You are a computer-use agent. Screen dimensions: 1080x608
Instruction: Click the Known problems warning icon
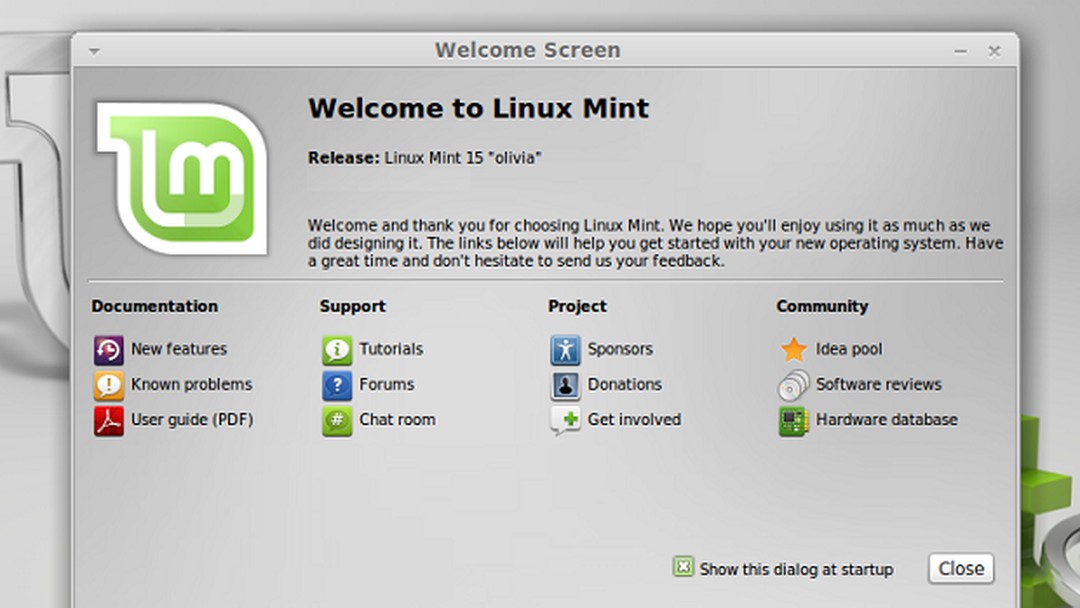click(110, 385)
